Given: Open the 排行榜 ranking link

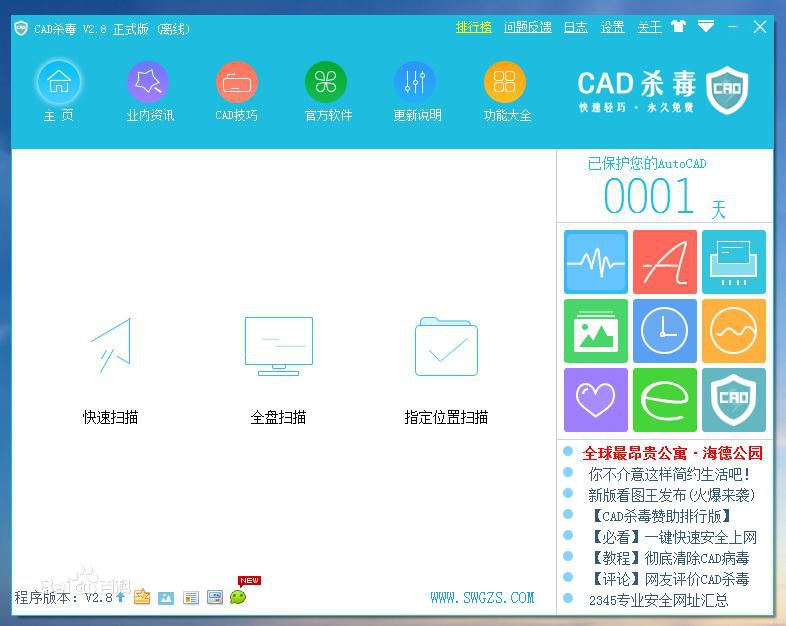Looking at the screenshot, I should click(x=473, y=27).
